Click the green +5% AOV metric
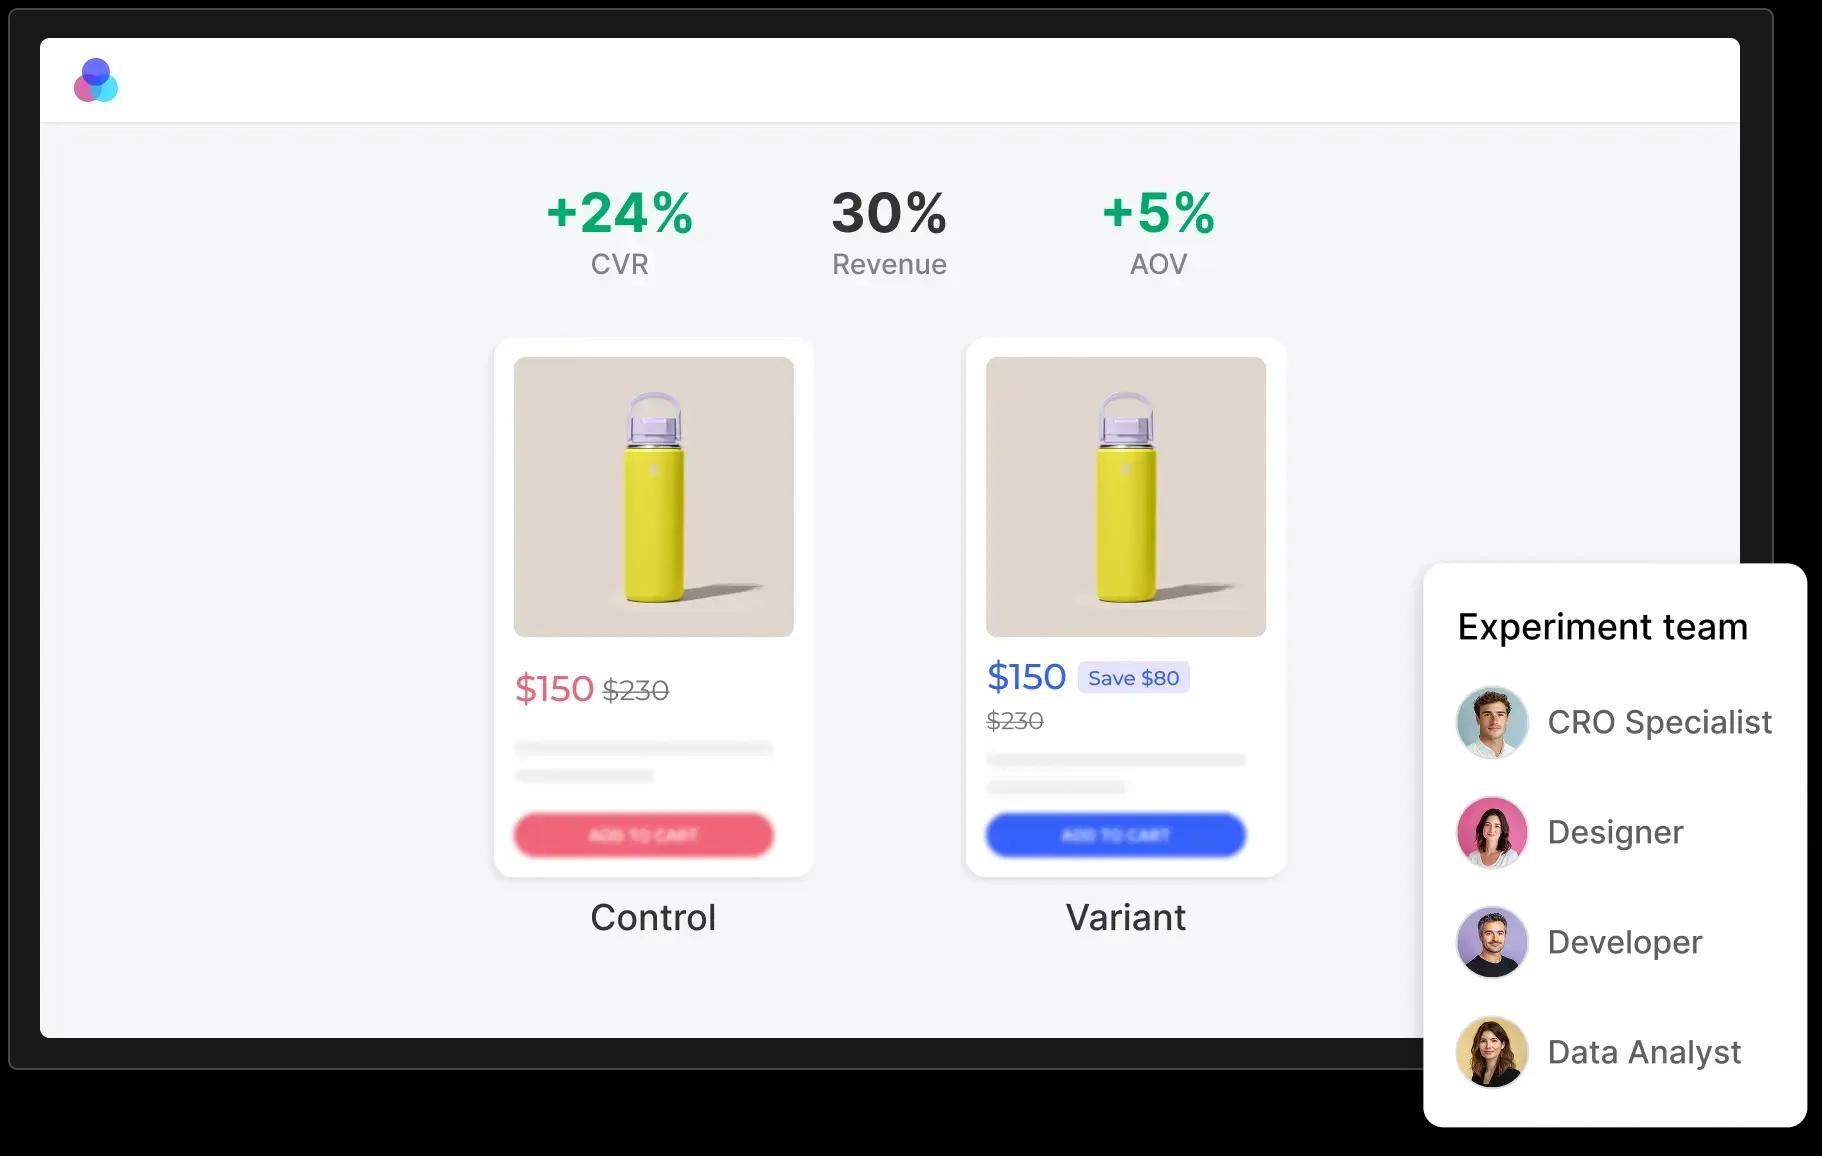The image size is (1822, 1156). [1156, 213]
